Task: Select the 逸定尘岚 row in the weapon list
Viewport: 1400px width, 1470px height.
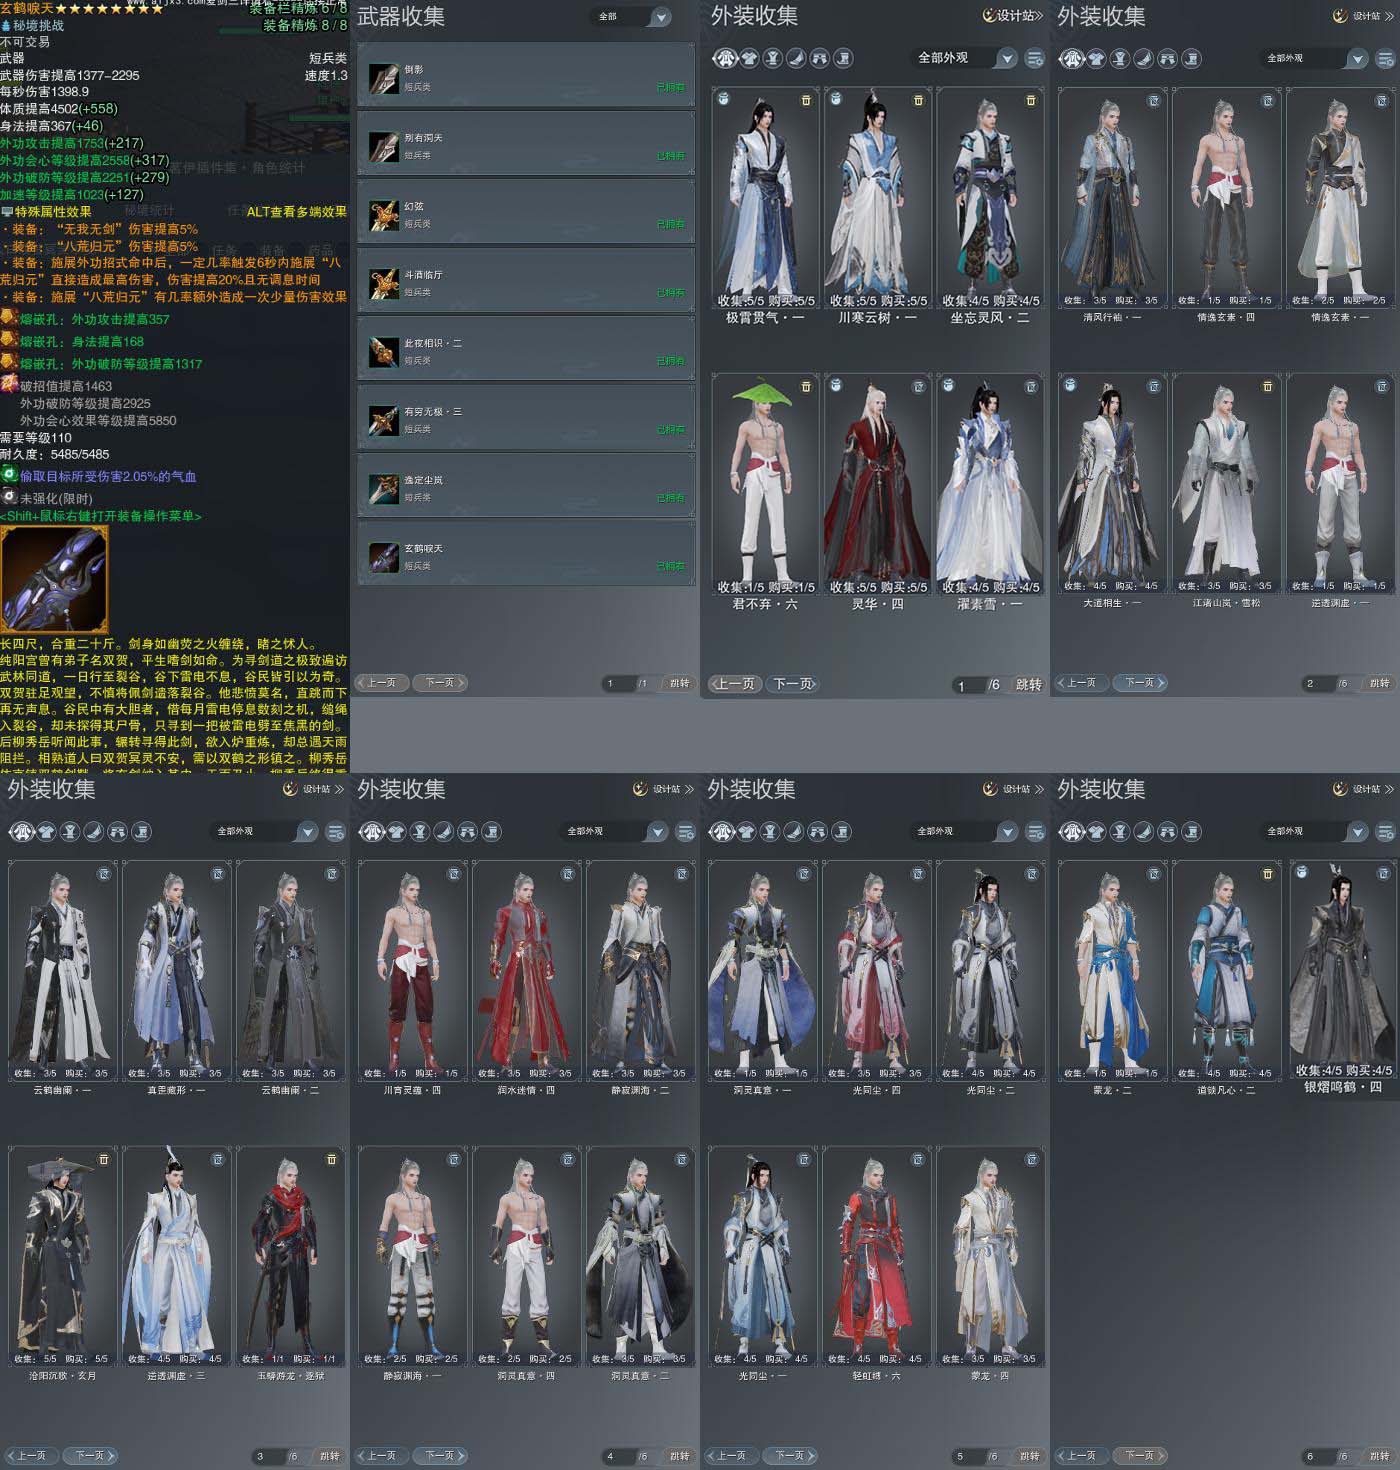Action: point(526,487)
